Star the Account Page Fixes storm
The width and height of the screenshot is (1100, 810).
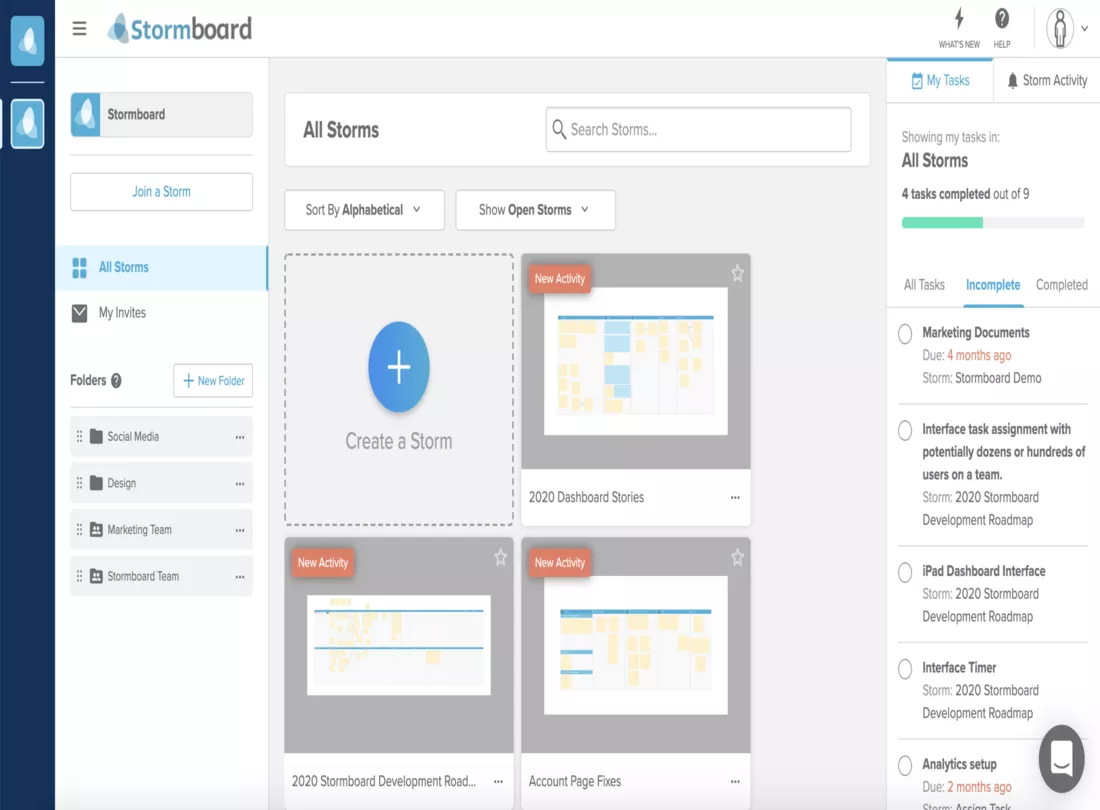pos(737,557)
